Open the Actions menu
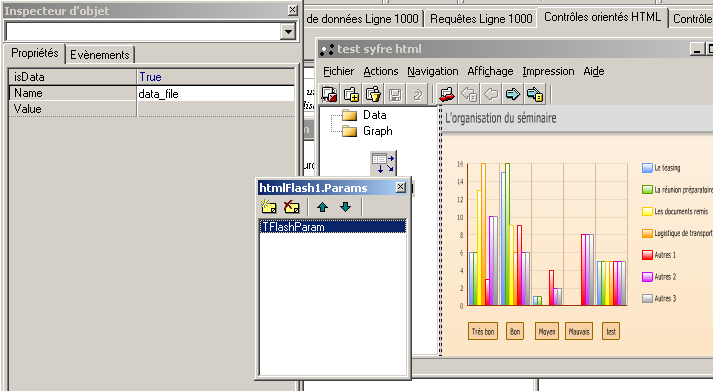 [x=381, y=71]
